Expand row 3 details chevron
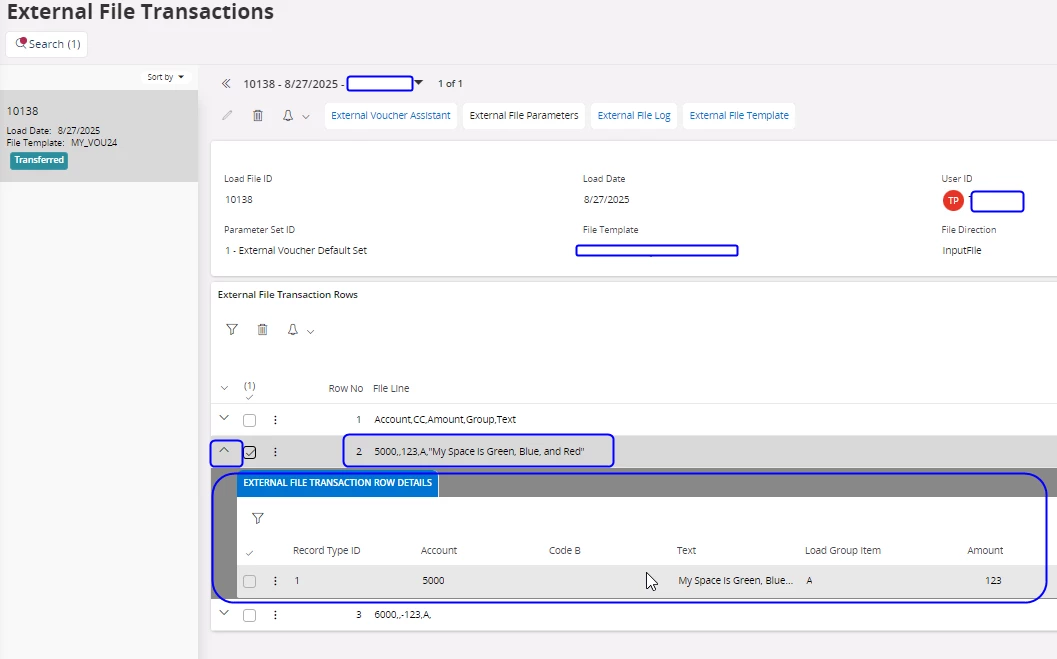This screenshot has height=659, width=1057. tap(225, 614)
